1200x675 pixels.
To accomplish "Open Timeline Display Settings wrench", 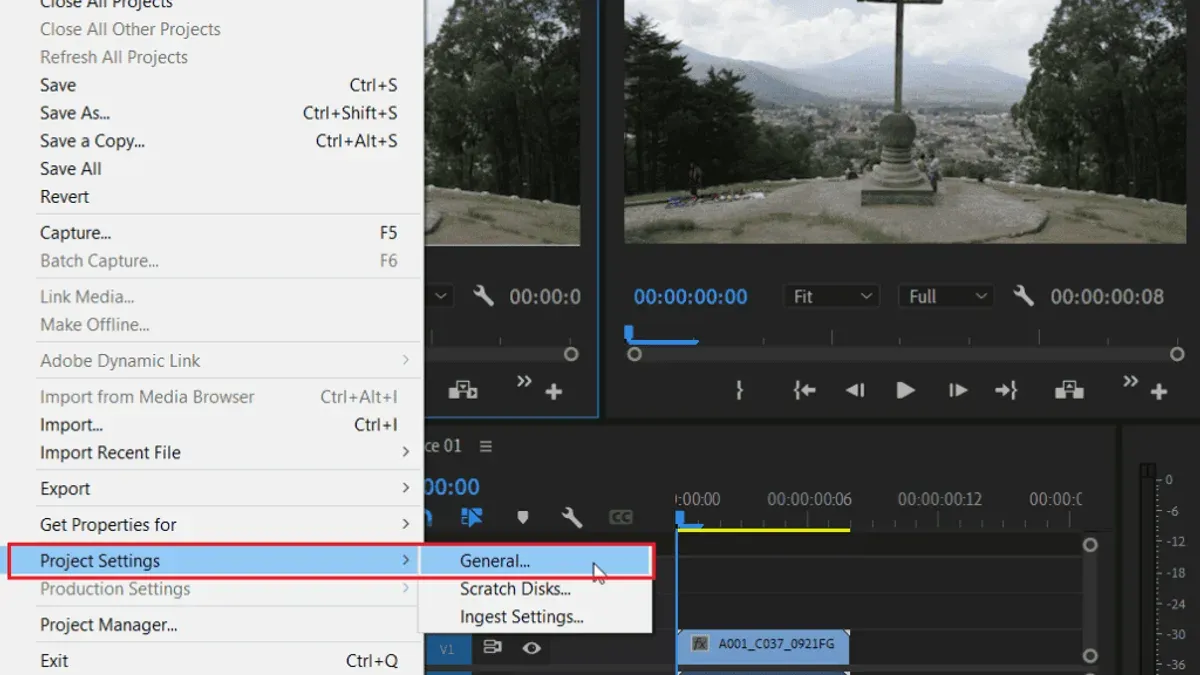I will tap(572, 517).
